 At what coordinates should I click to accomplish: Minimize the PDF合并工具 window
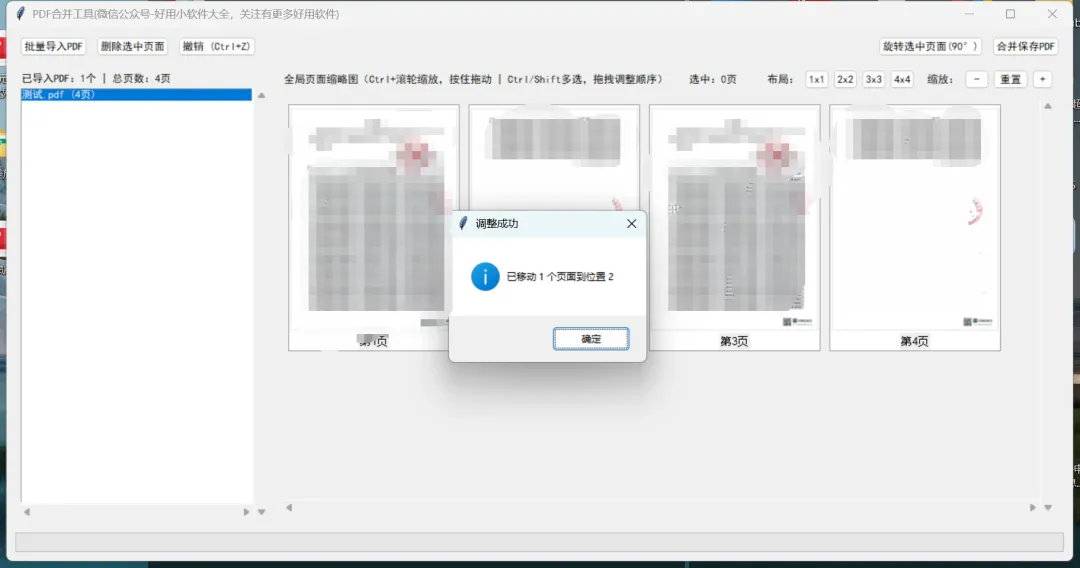click(x=969, y=14)
